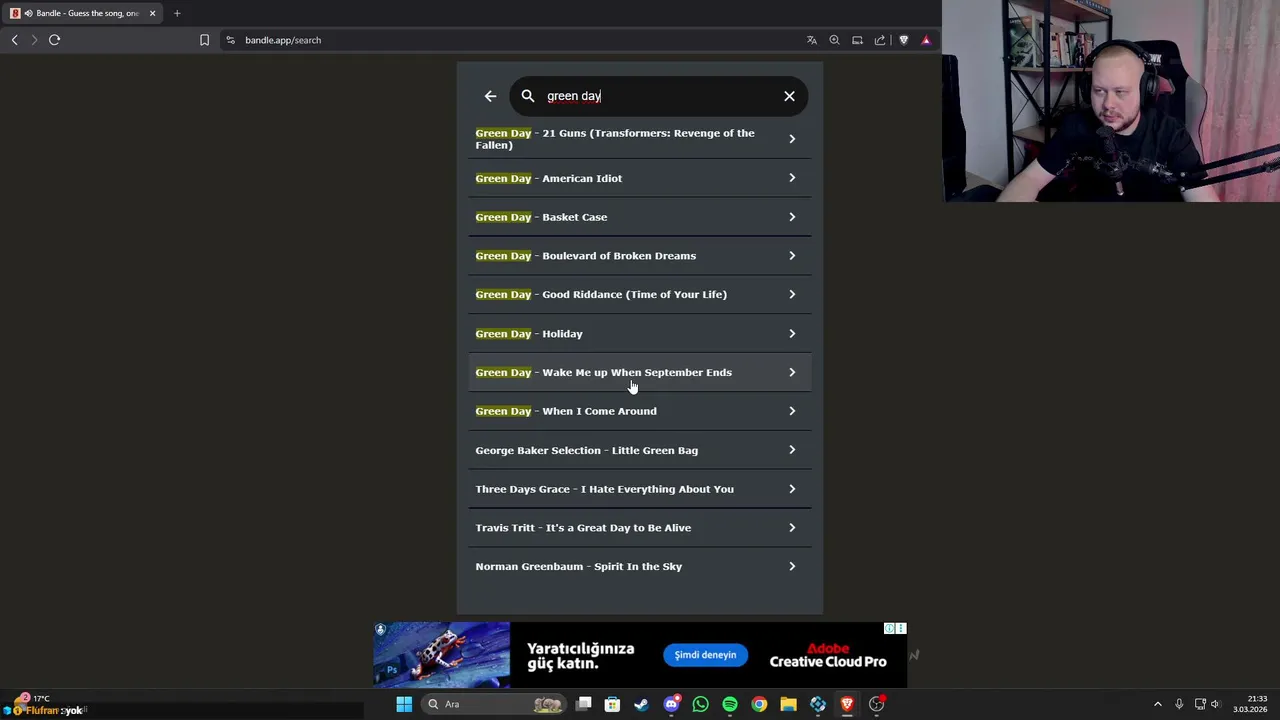Click 'Creative Cloud Pro' logo in the ad
Screen dimensions: 1280x720
coord(828,655)
